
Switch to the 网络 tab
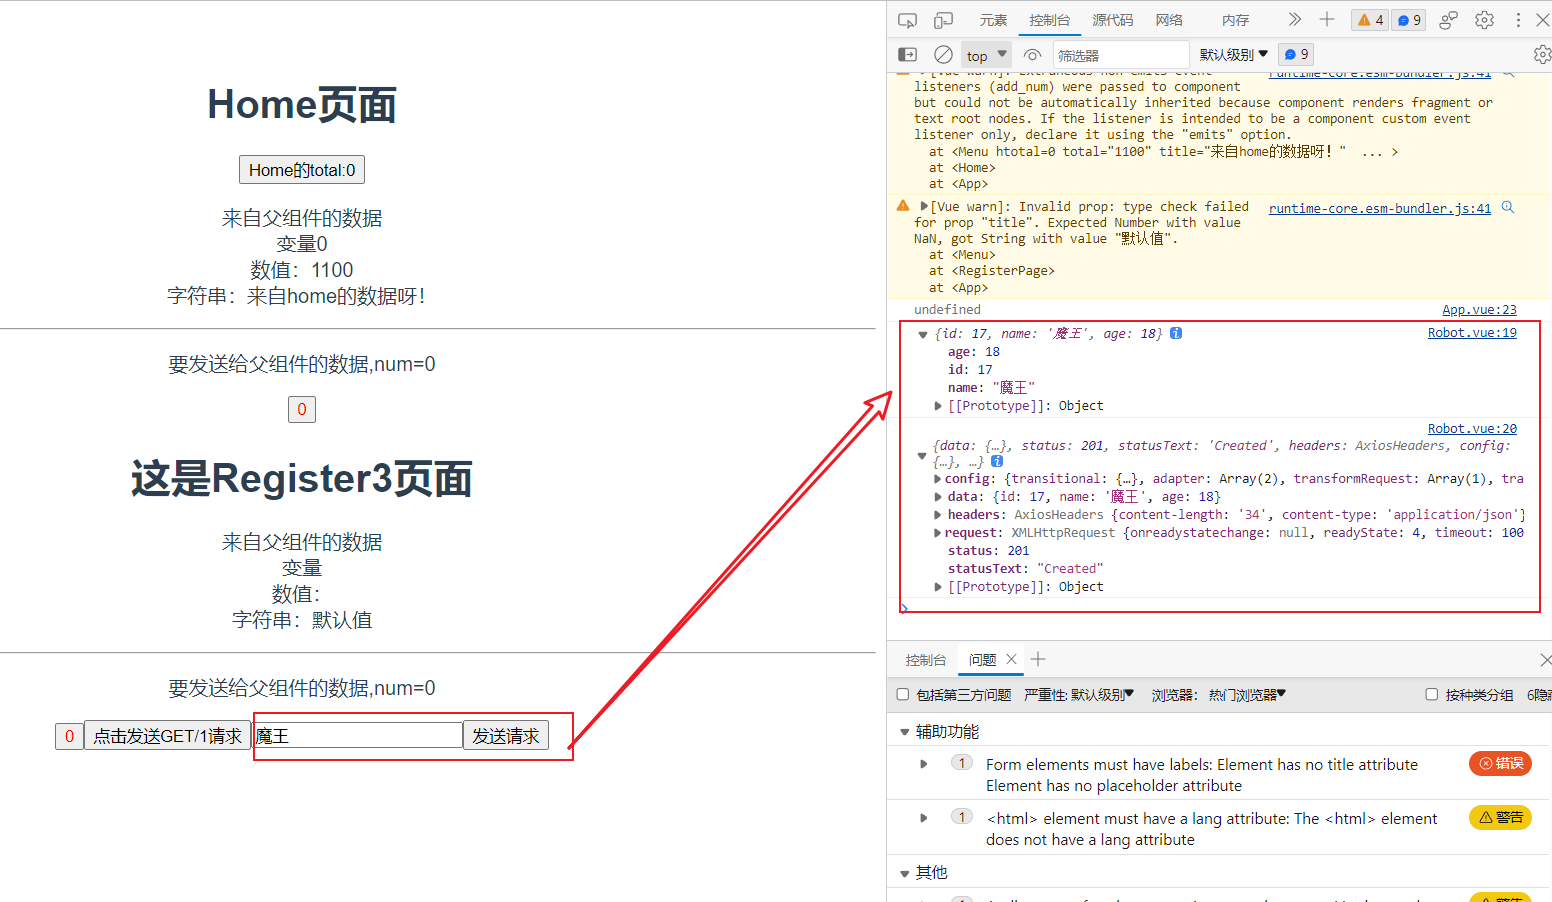pos(1169,20)
